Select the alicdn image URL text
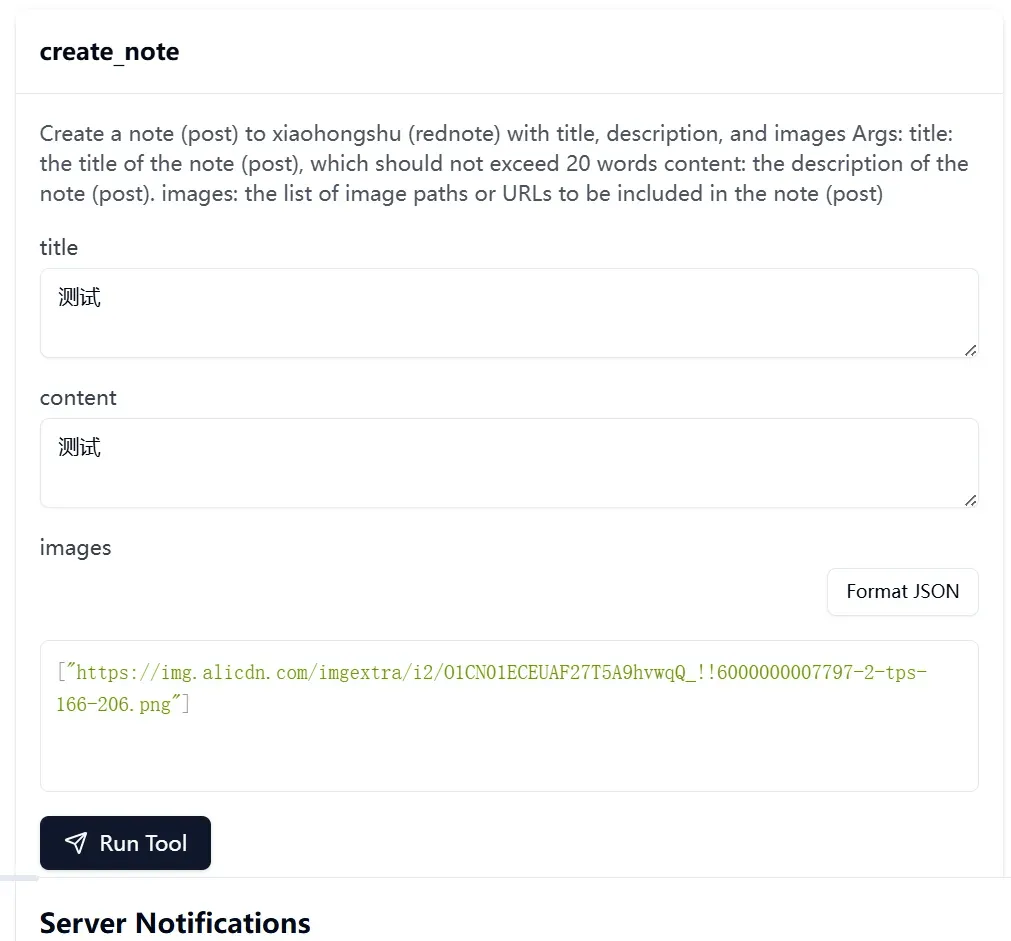The image size is (1011, 941). (491, 688)
